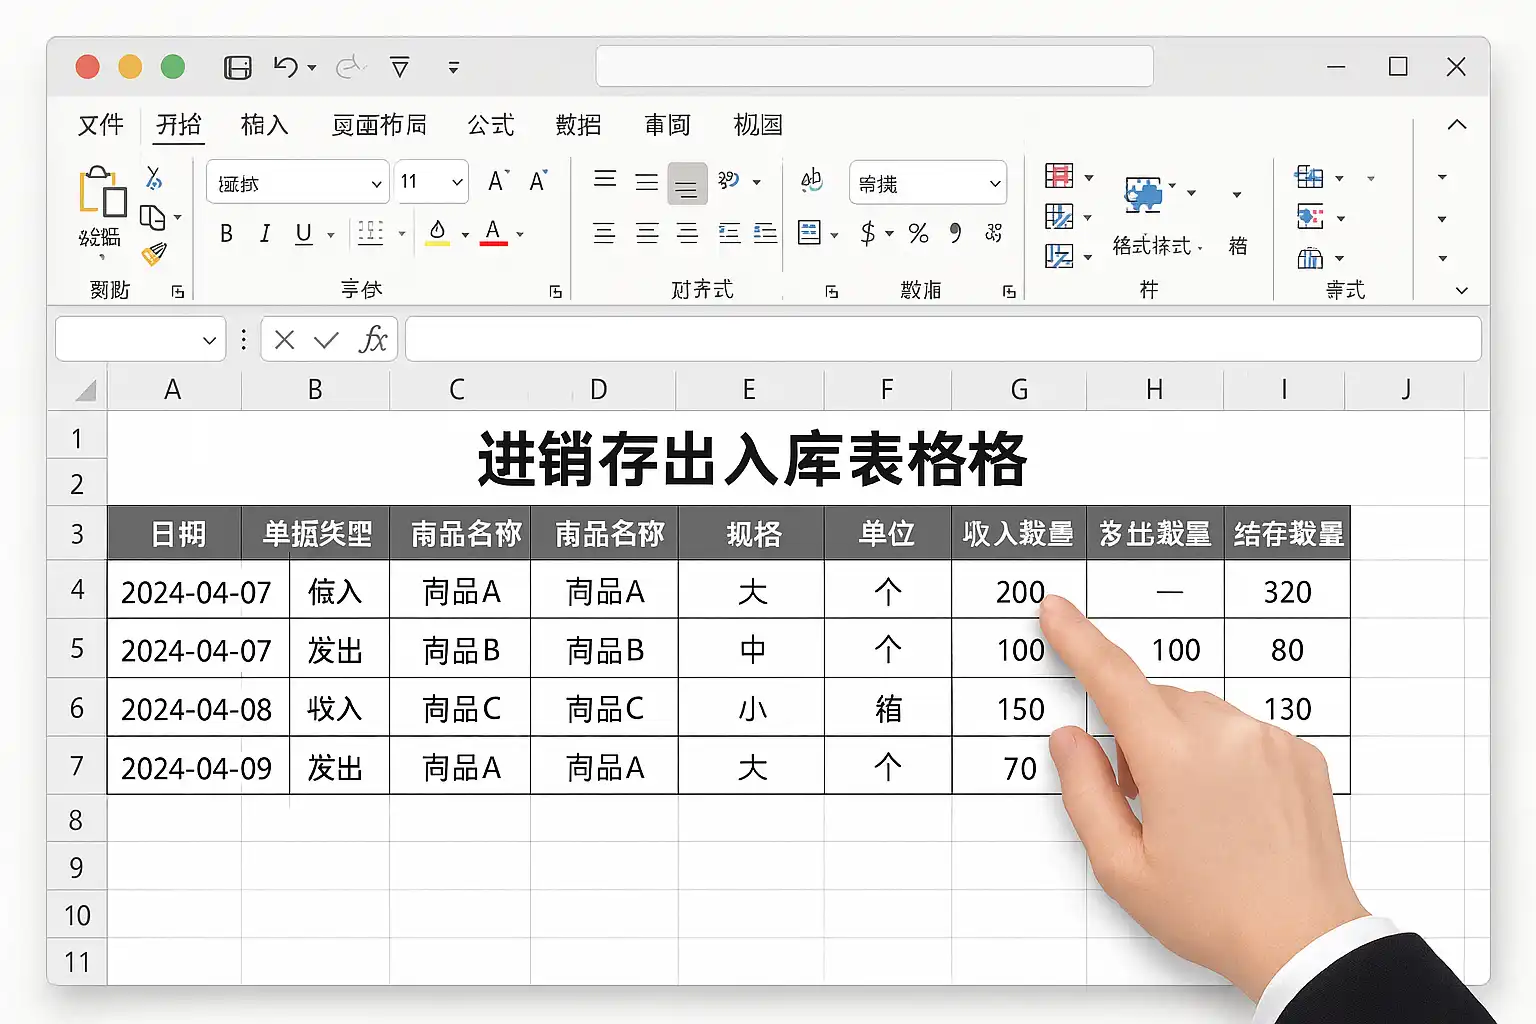Click the Copy icon

coord(153,217)
